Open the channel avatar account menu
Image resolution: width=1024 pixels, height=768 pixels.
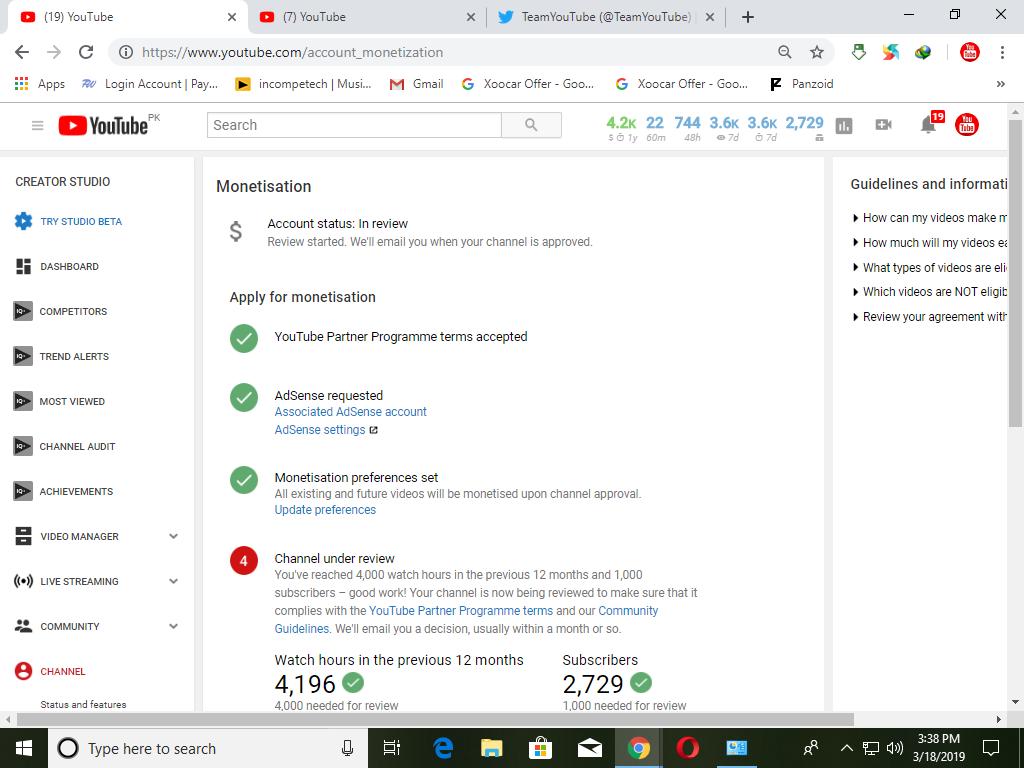click(x=967, y=124)
